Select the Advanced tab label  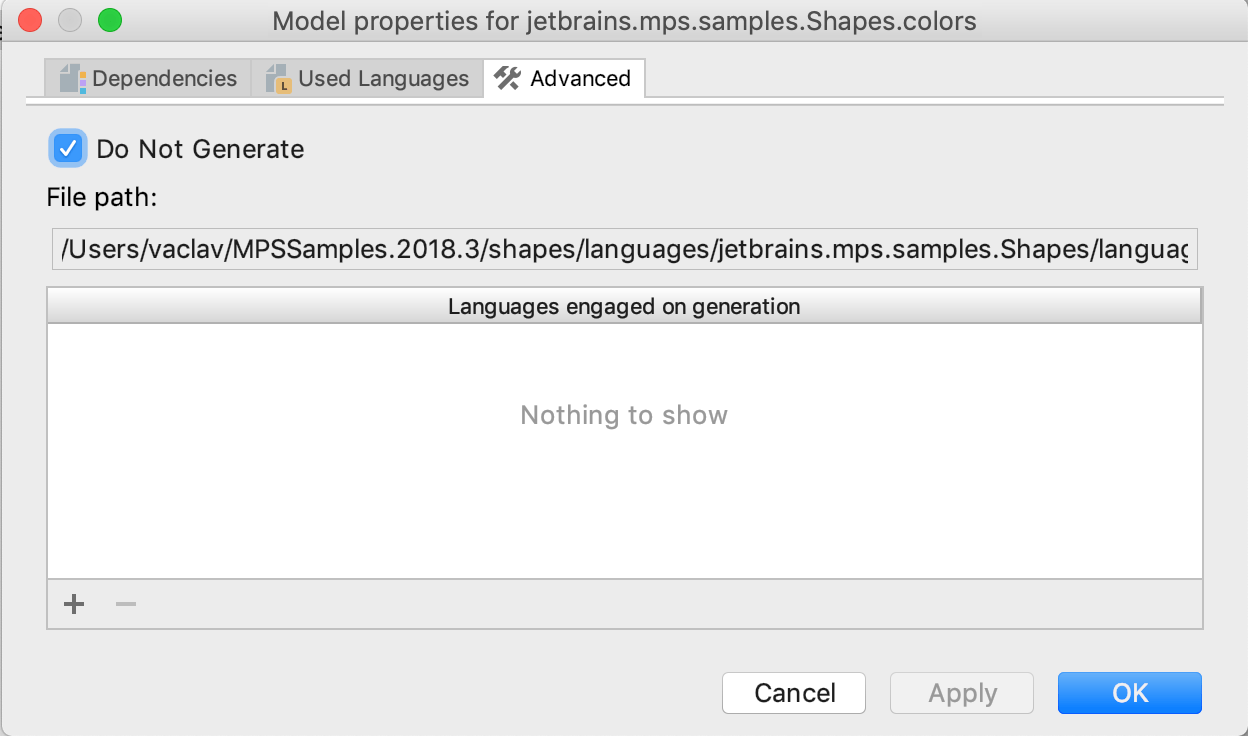coord(580,78)
